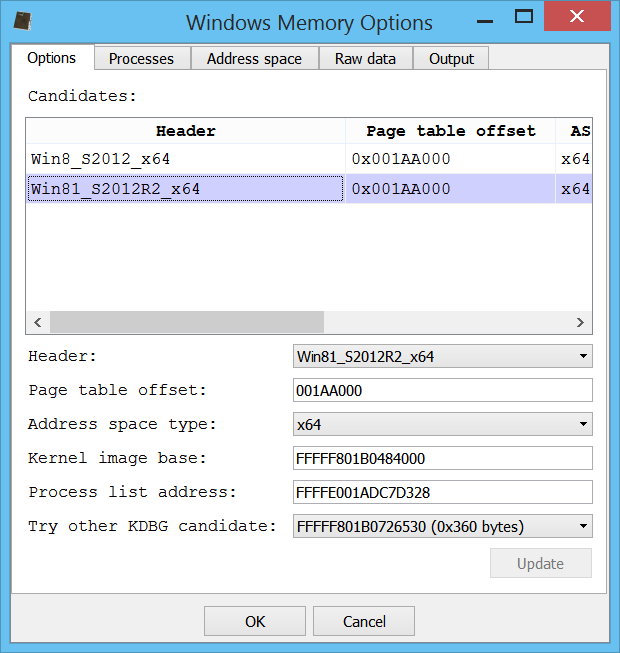This screenshot has height=653, width=620.
Task: Open the Try other KDBG candidate dropdown
Action: (x=443, y=526)
